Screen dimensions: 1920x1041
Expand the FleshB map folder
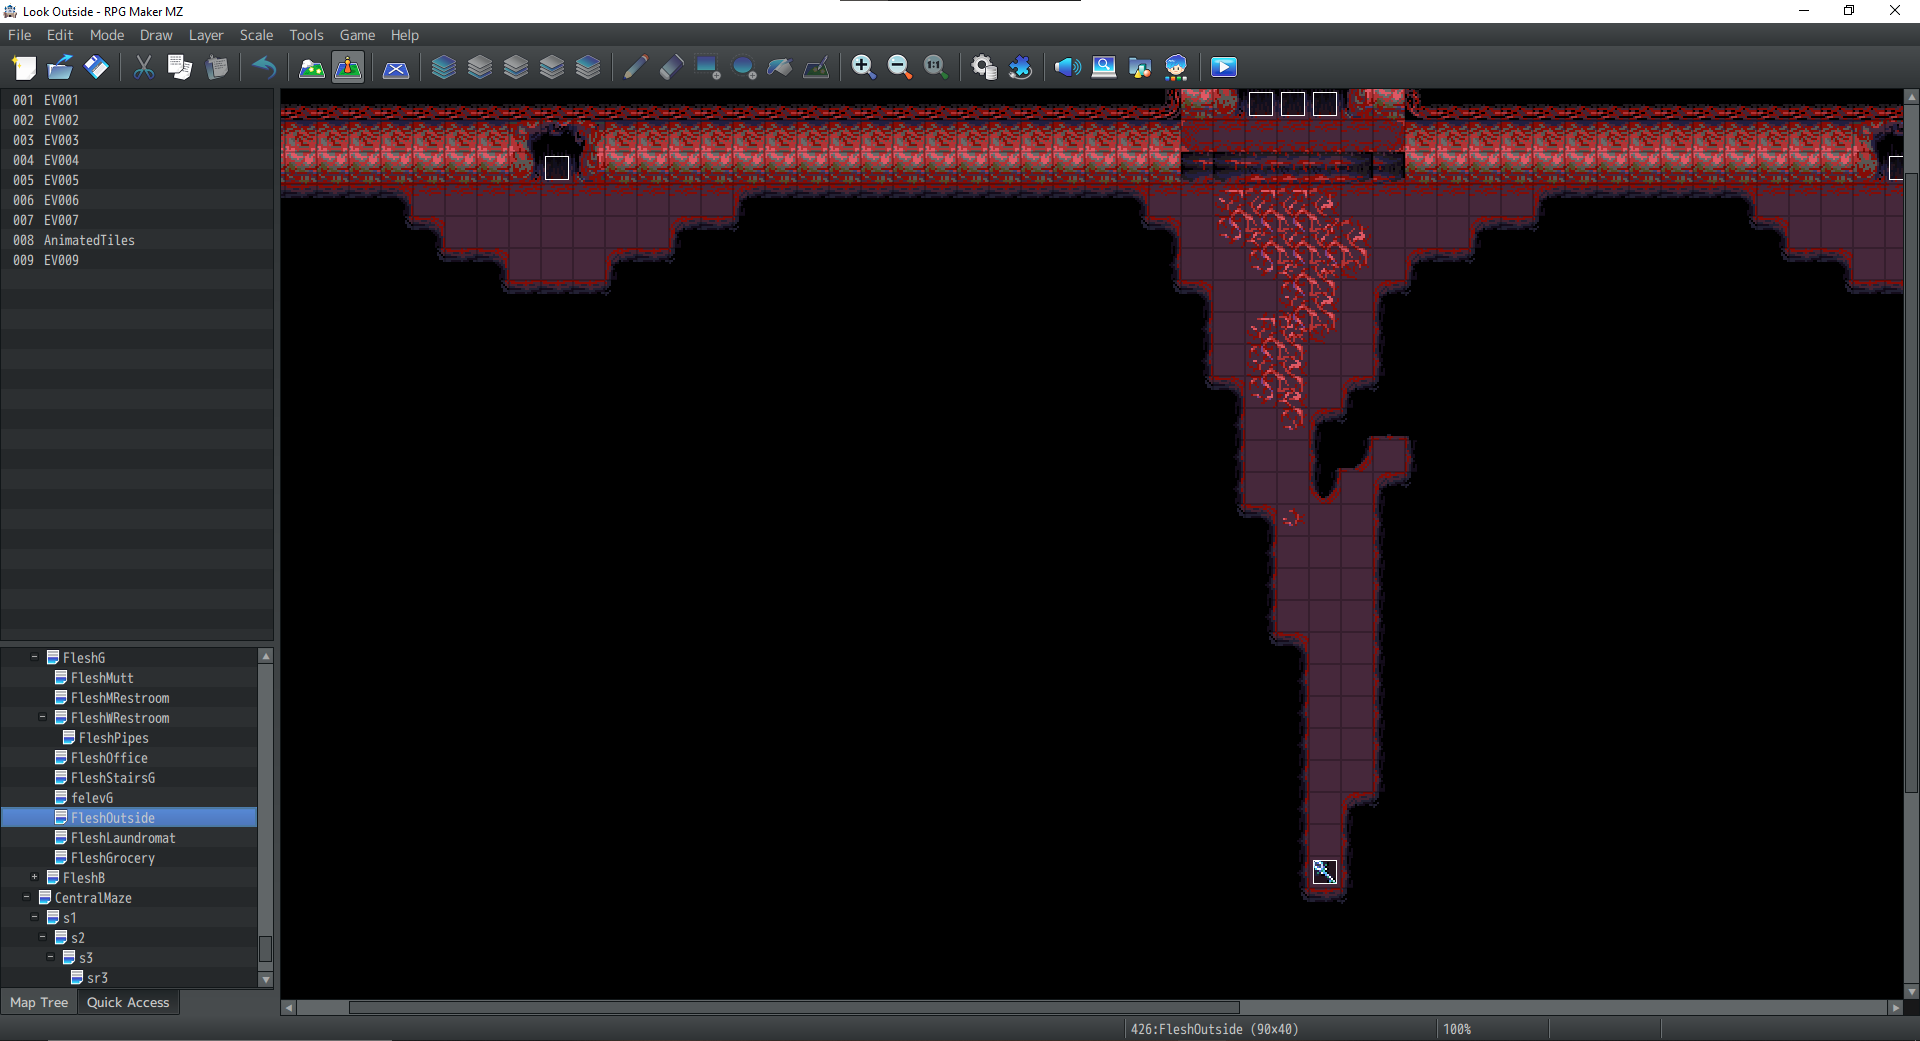click(35, 877)
